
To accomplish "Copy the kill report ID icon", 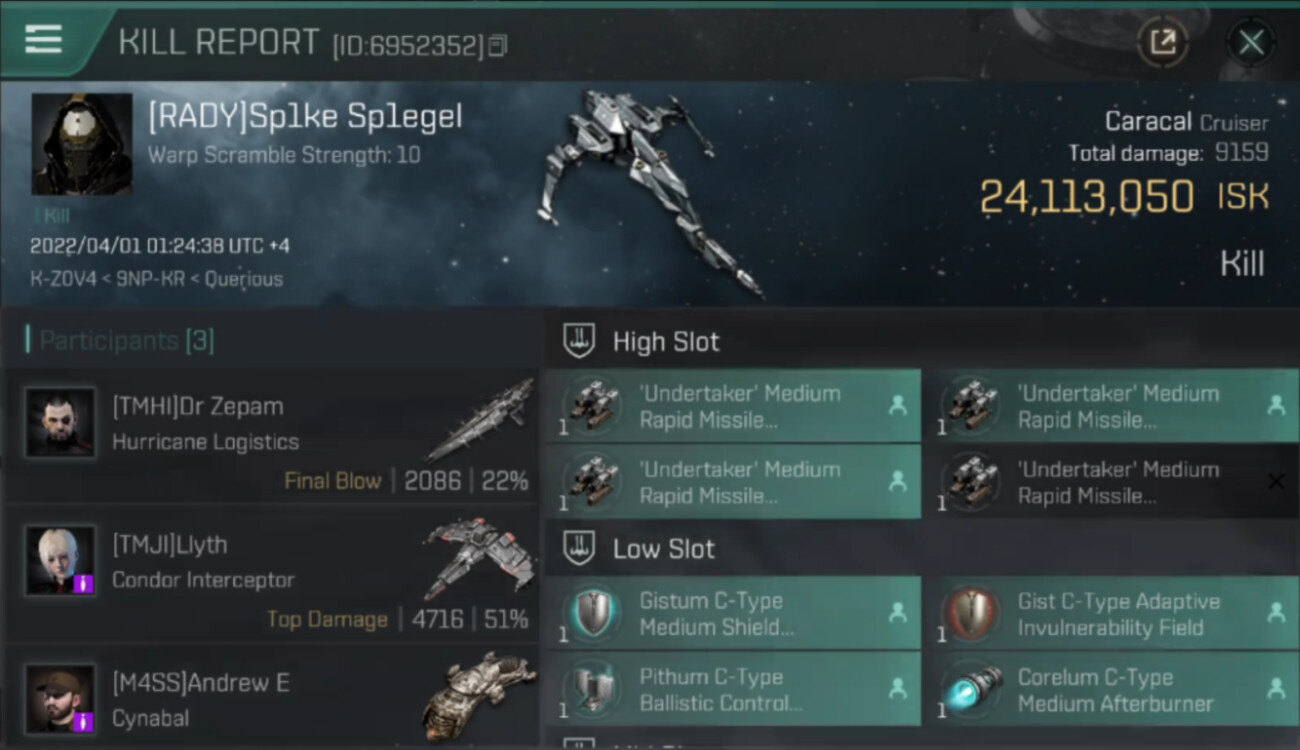I will click(498, 45).
